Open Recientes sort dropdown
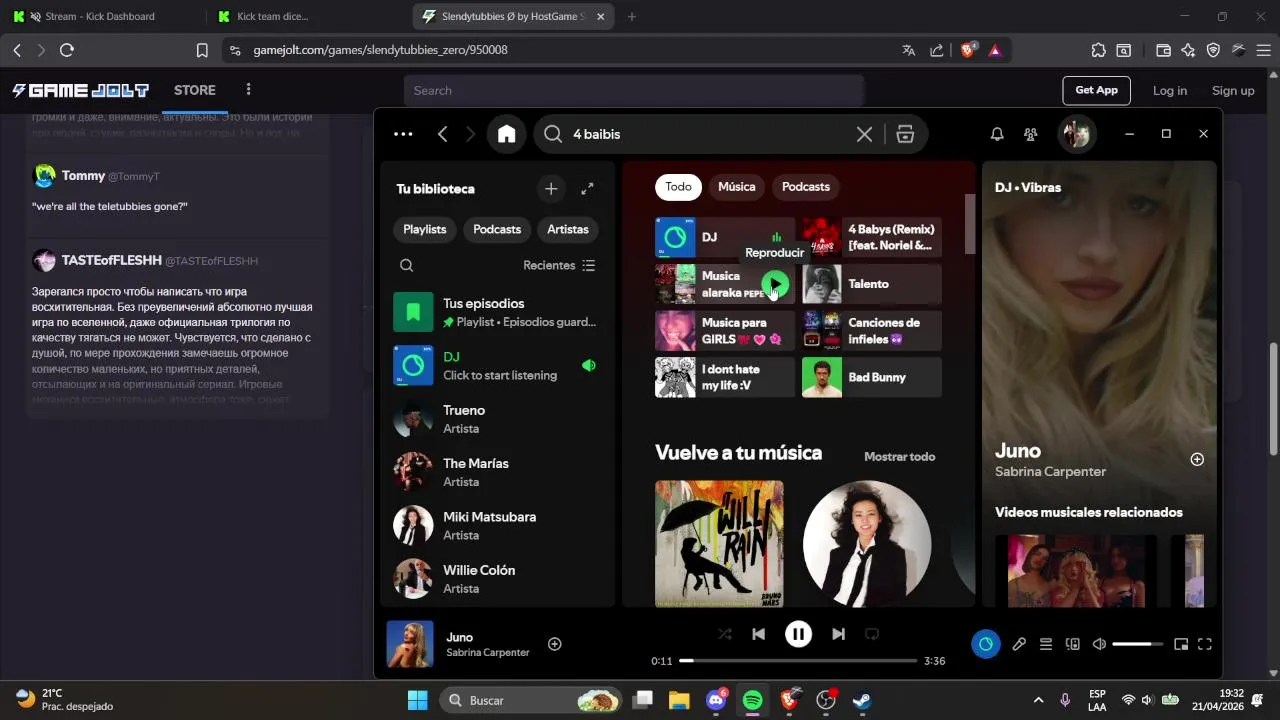 (559, 265)
